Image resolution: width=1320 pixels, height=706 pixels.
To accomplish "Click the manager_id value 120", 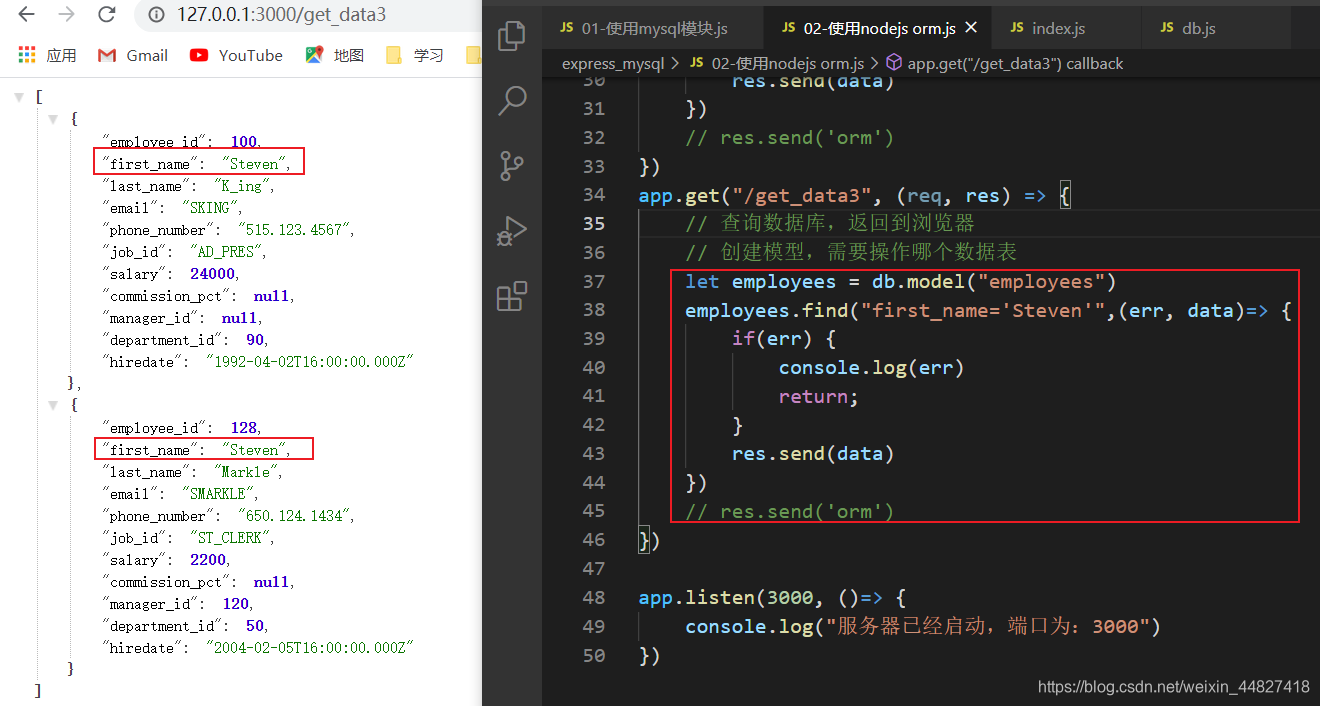I will 235,604.
